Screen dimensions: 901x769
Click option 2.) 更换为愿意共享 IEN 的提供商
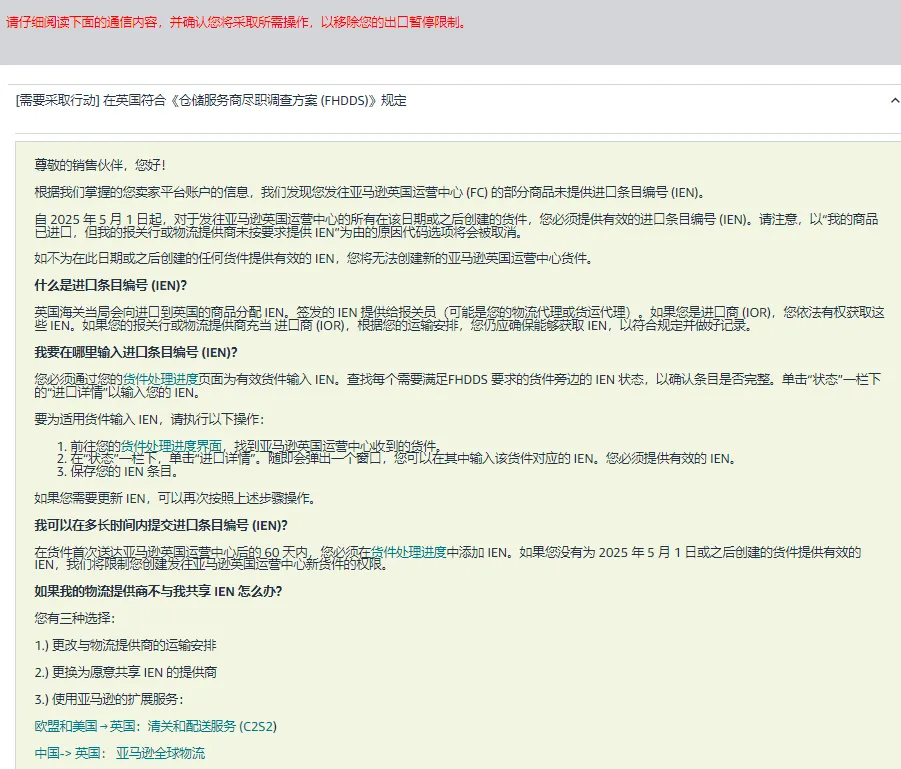(126, 672)
